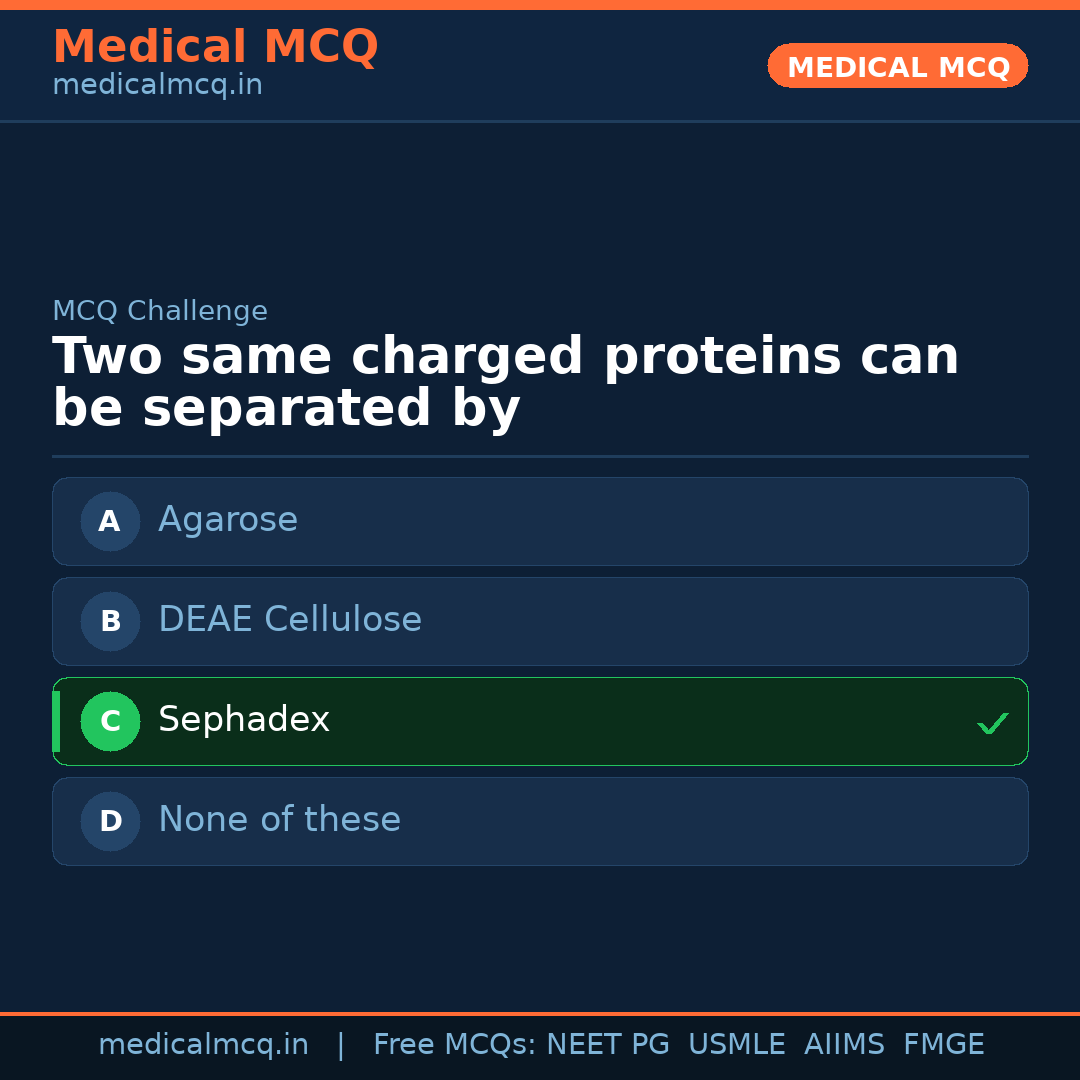Select FMGE in the footer

click(943, 1045)
